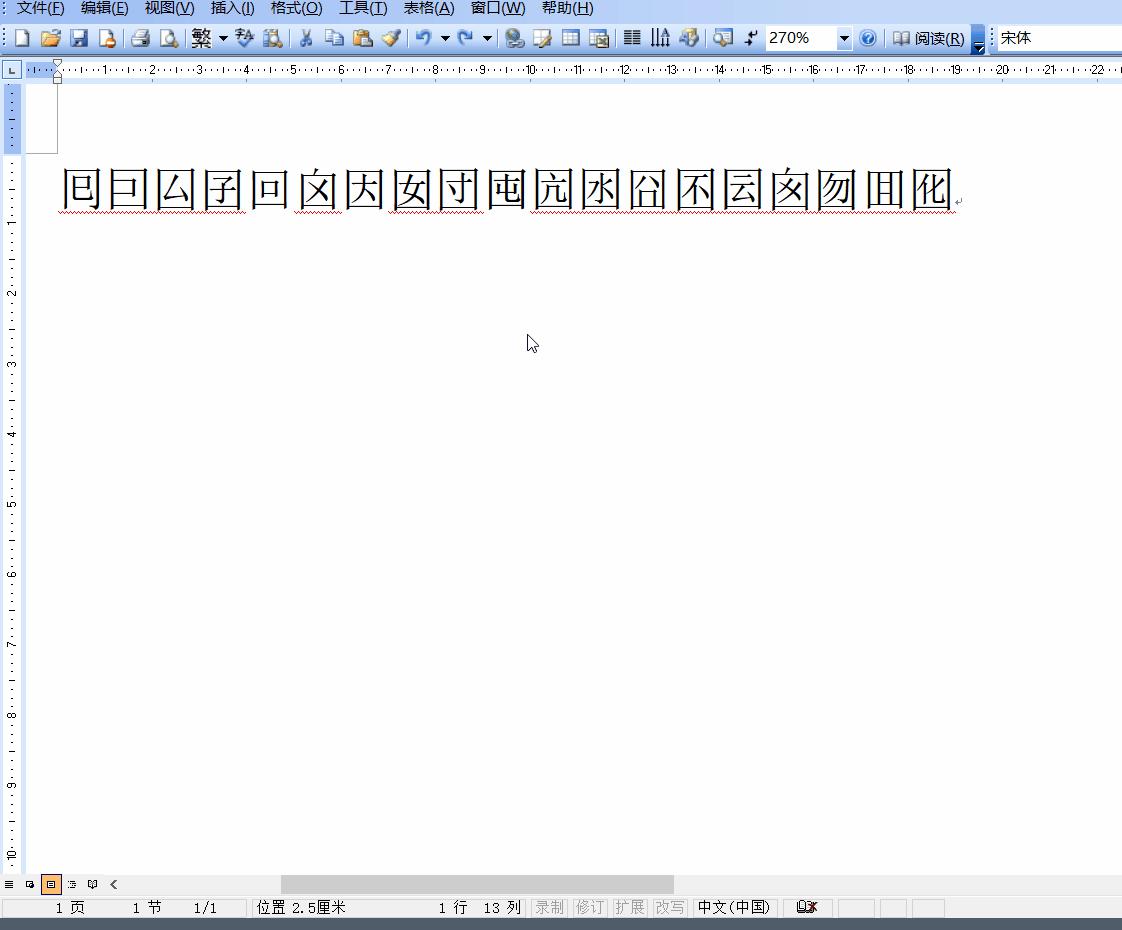This screenshot has height=930, width=1122.
Task: Click the first-line indent marker on ruler
Action: click(57, 64)
